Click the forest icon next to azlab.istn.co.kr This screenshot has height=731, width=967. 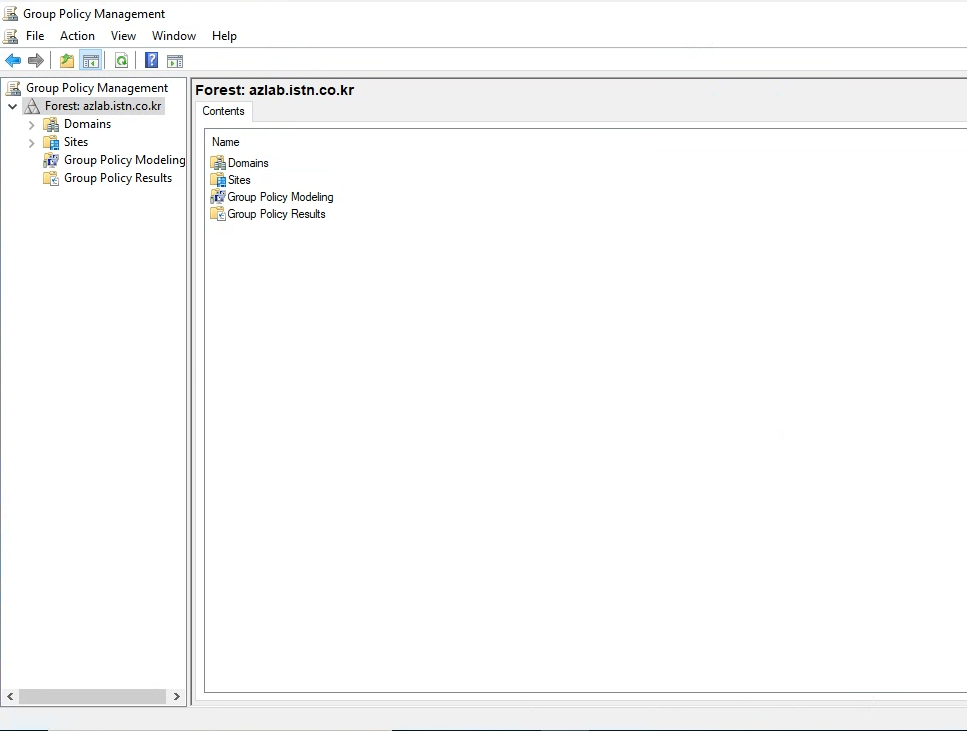(32, 106)
